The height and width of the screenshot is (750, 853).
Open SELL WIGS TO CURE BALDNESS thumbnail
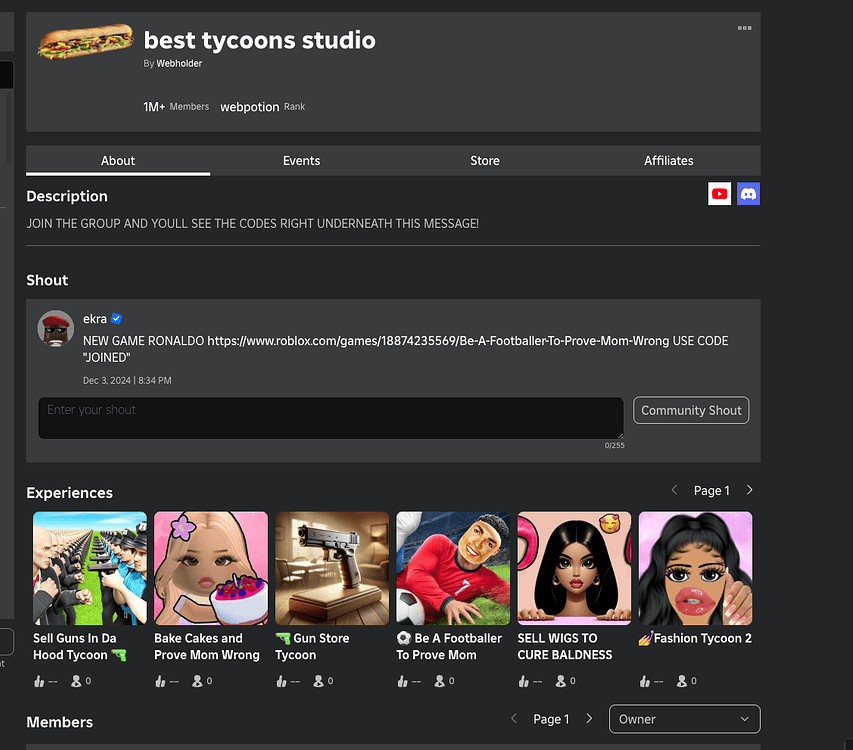tap(574, 568)
